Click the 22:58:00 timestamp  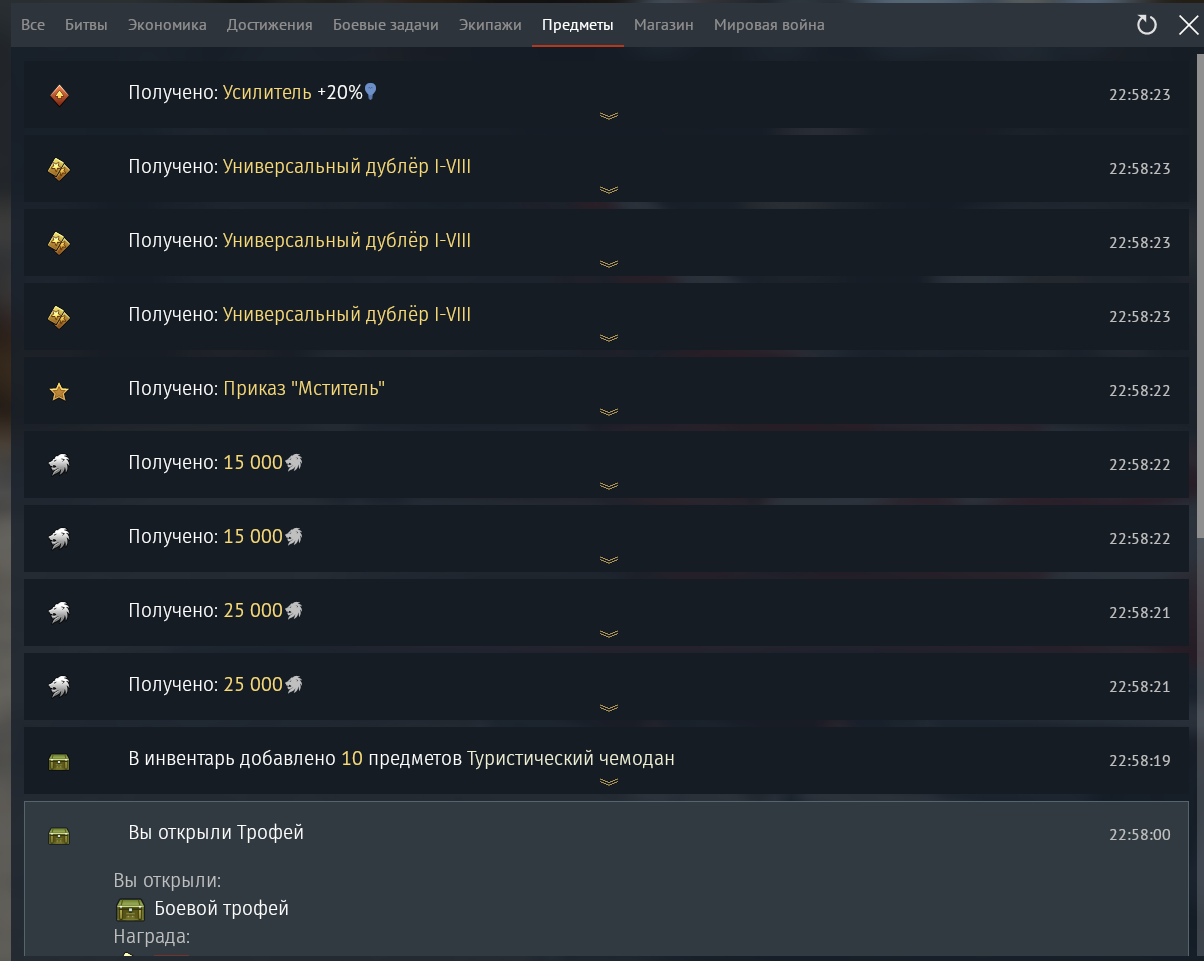tap(1140, 835)
